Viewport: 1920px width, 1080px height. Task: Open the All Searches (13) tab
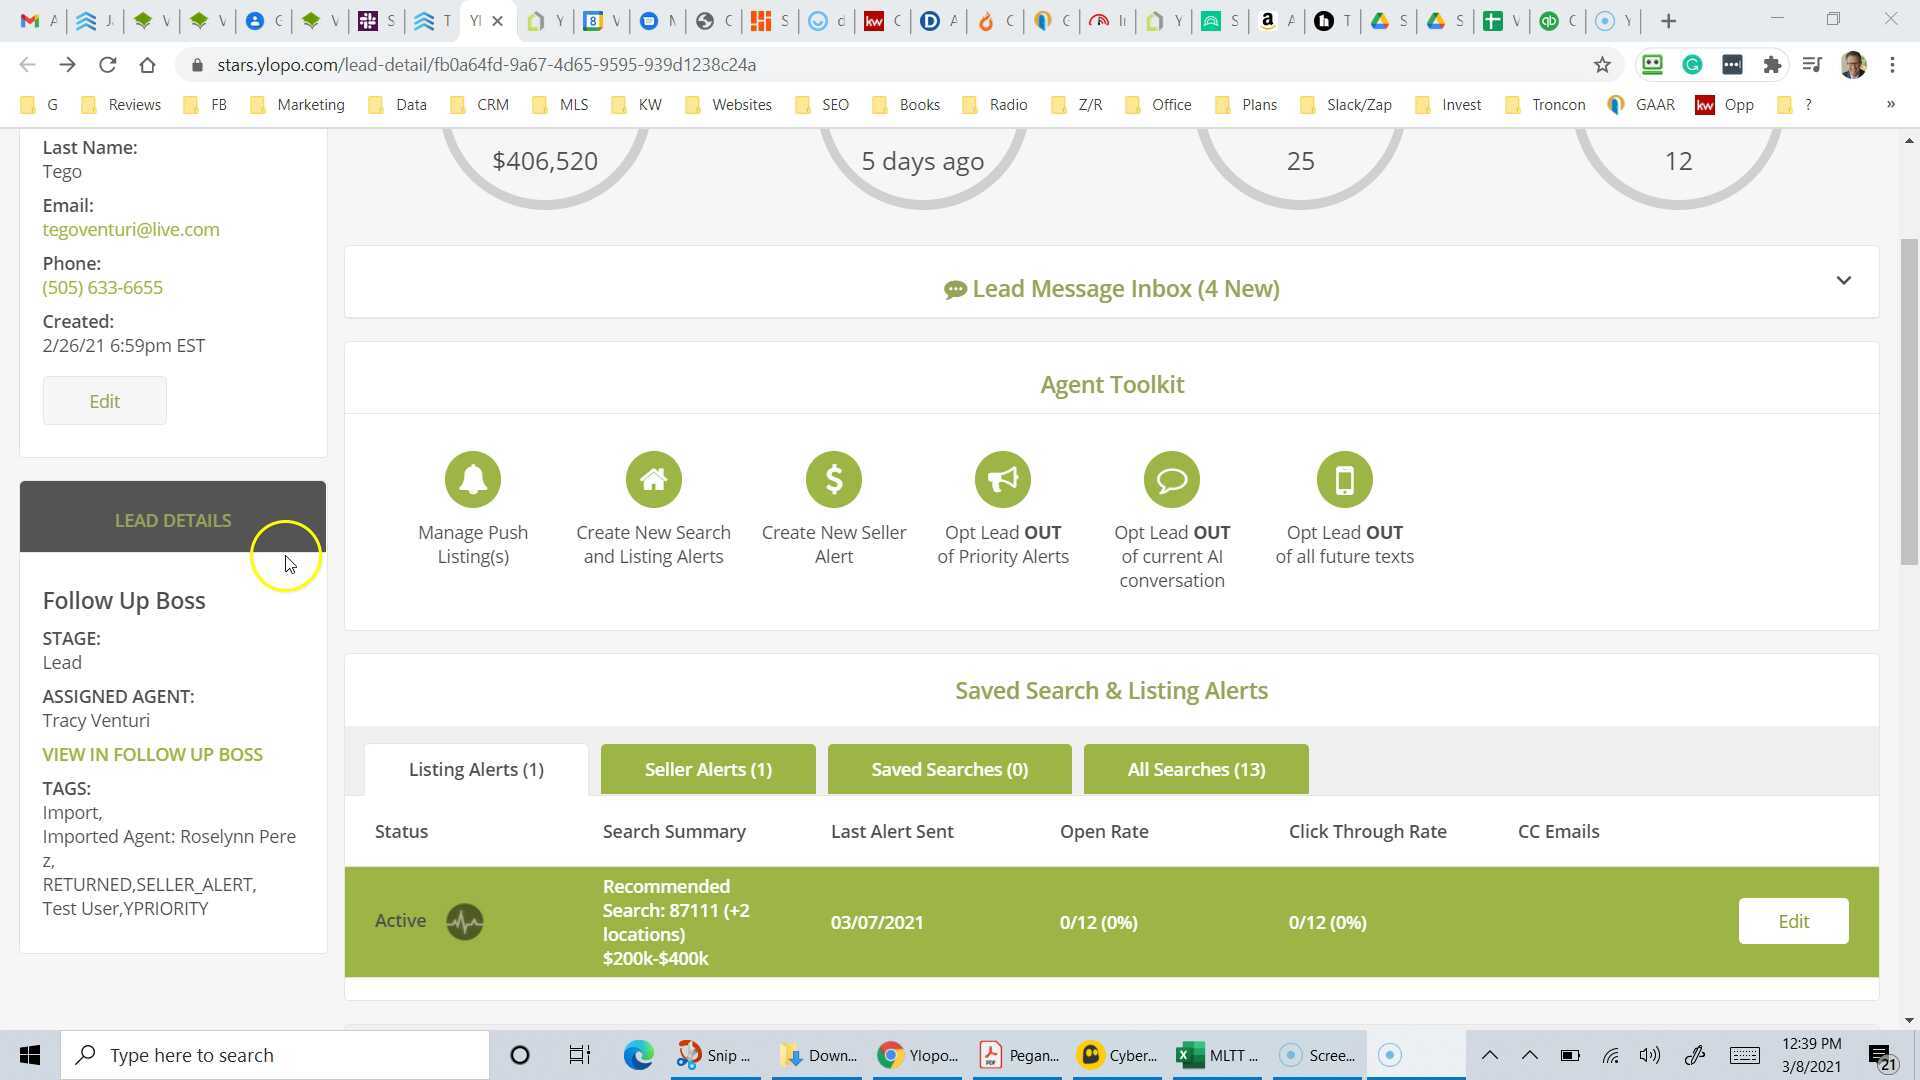coord(1196,769)
